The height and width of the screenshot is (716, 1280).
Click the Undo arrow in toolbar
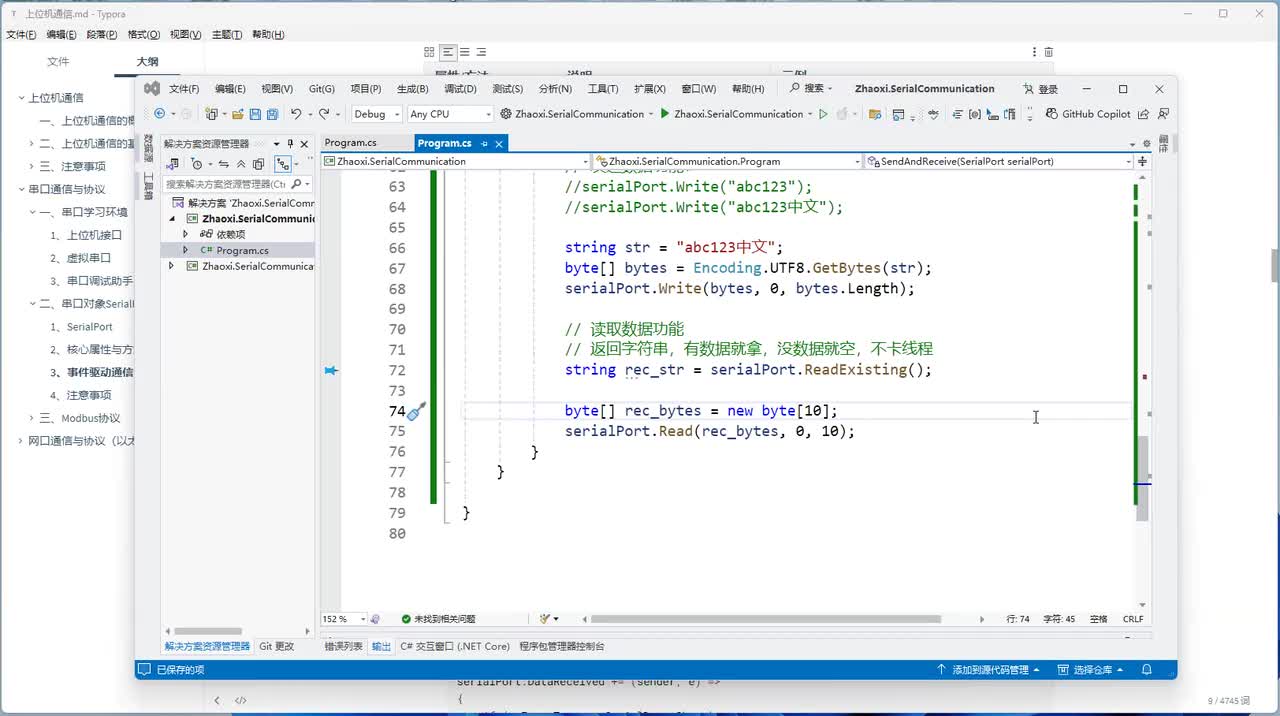tap(296, 114)
